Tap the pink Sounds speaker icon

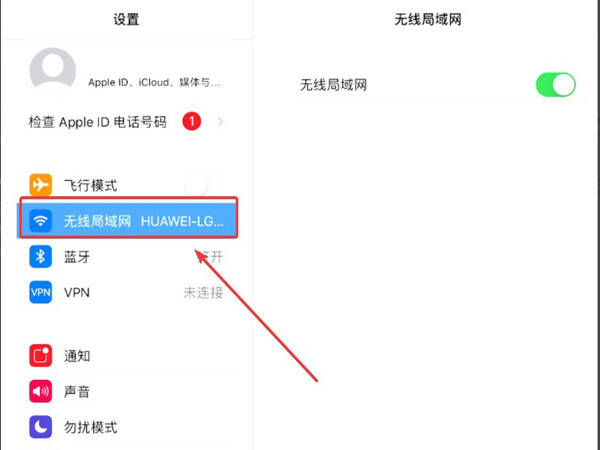41,391
